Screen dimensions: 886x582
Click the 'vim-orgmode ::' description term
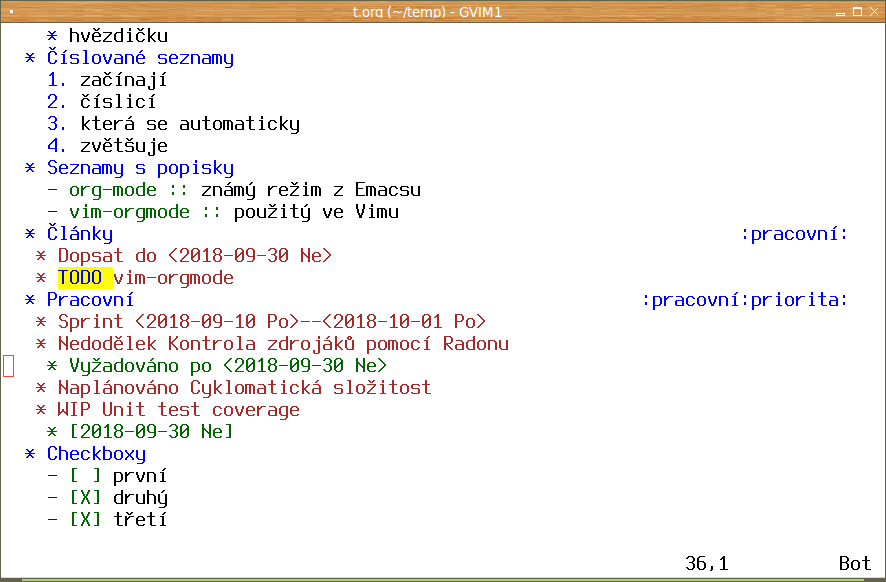tap(145, 212)
